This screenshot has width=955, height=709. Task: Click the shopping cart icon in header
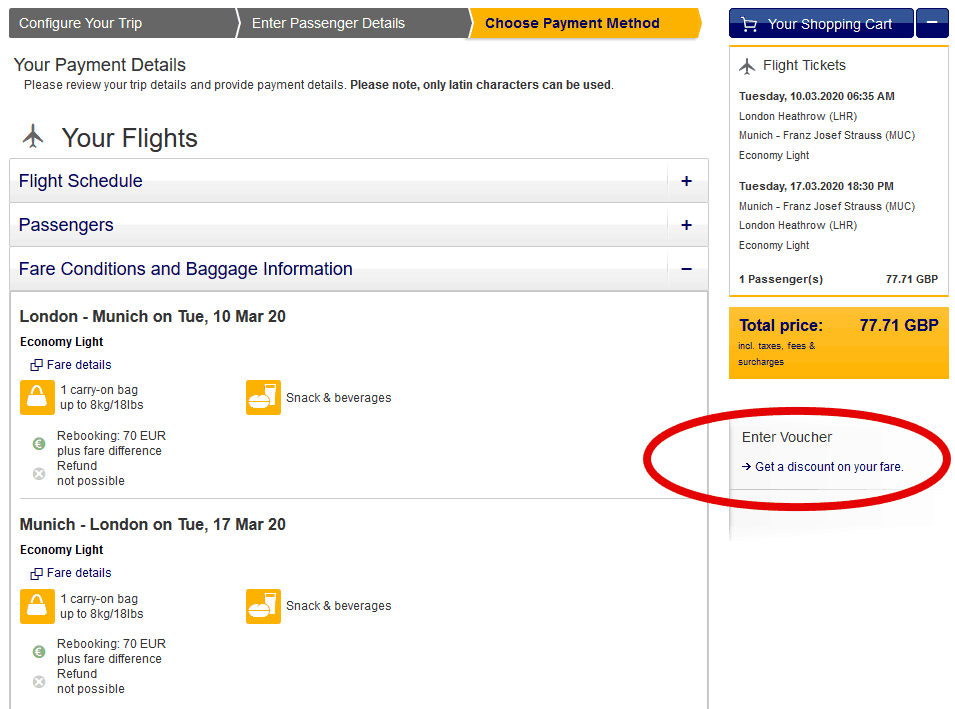[749, 22]
